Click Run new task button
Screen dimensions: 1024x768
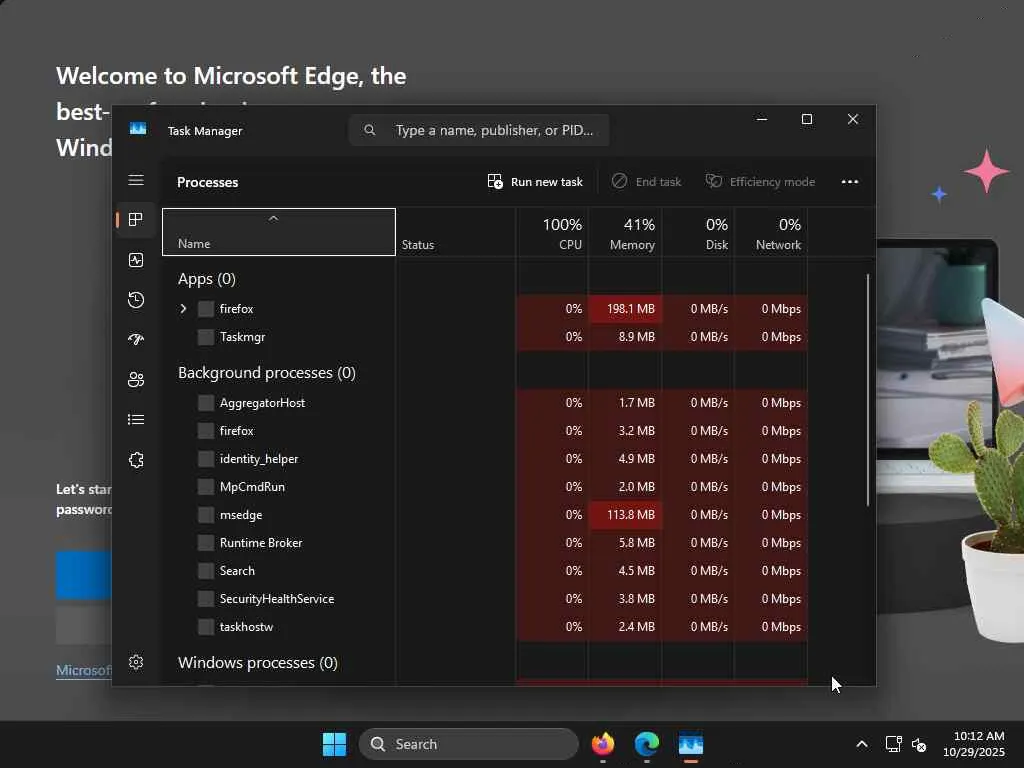[535, 182]
